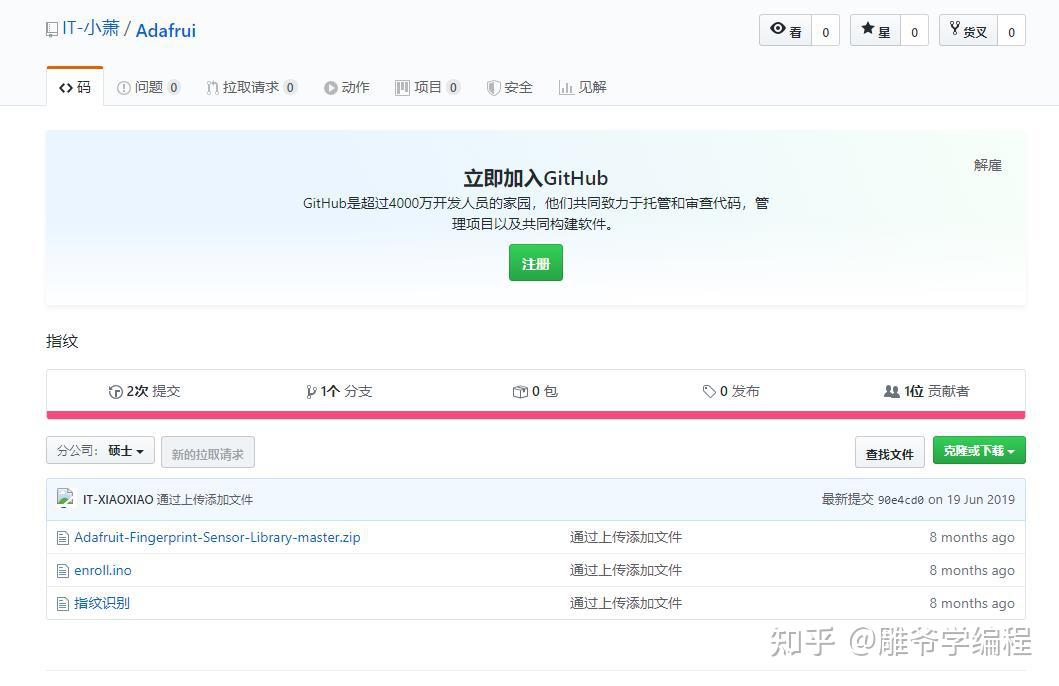Open the 见解 tab
The image size is (1059, 686).
point(582,87)
